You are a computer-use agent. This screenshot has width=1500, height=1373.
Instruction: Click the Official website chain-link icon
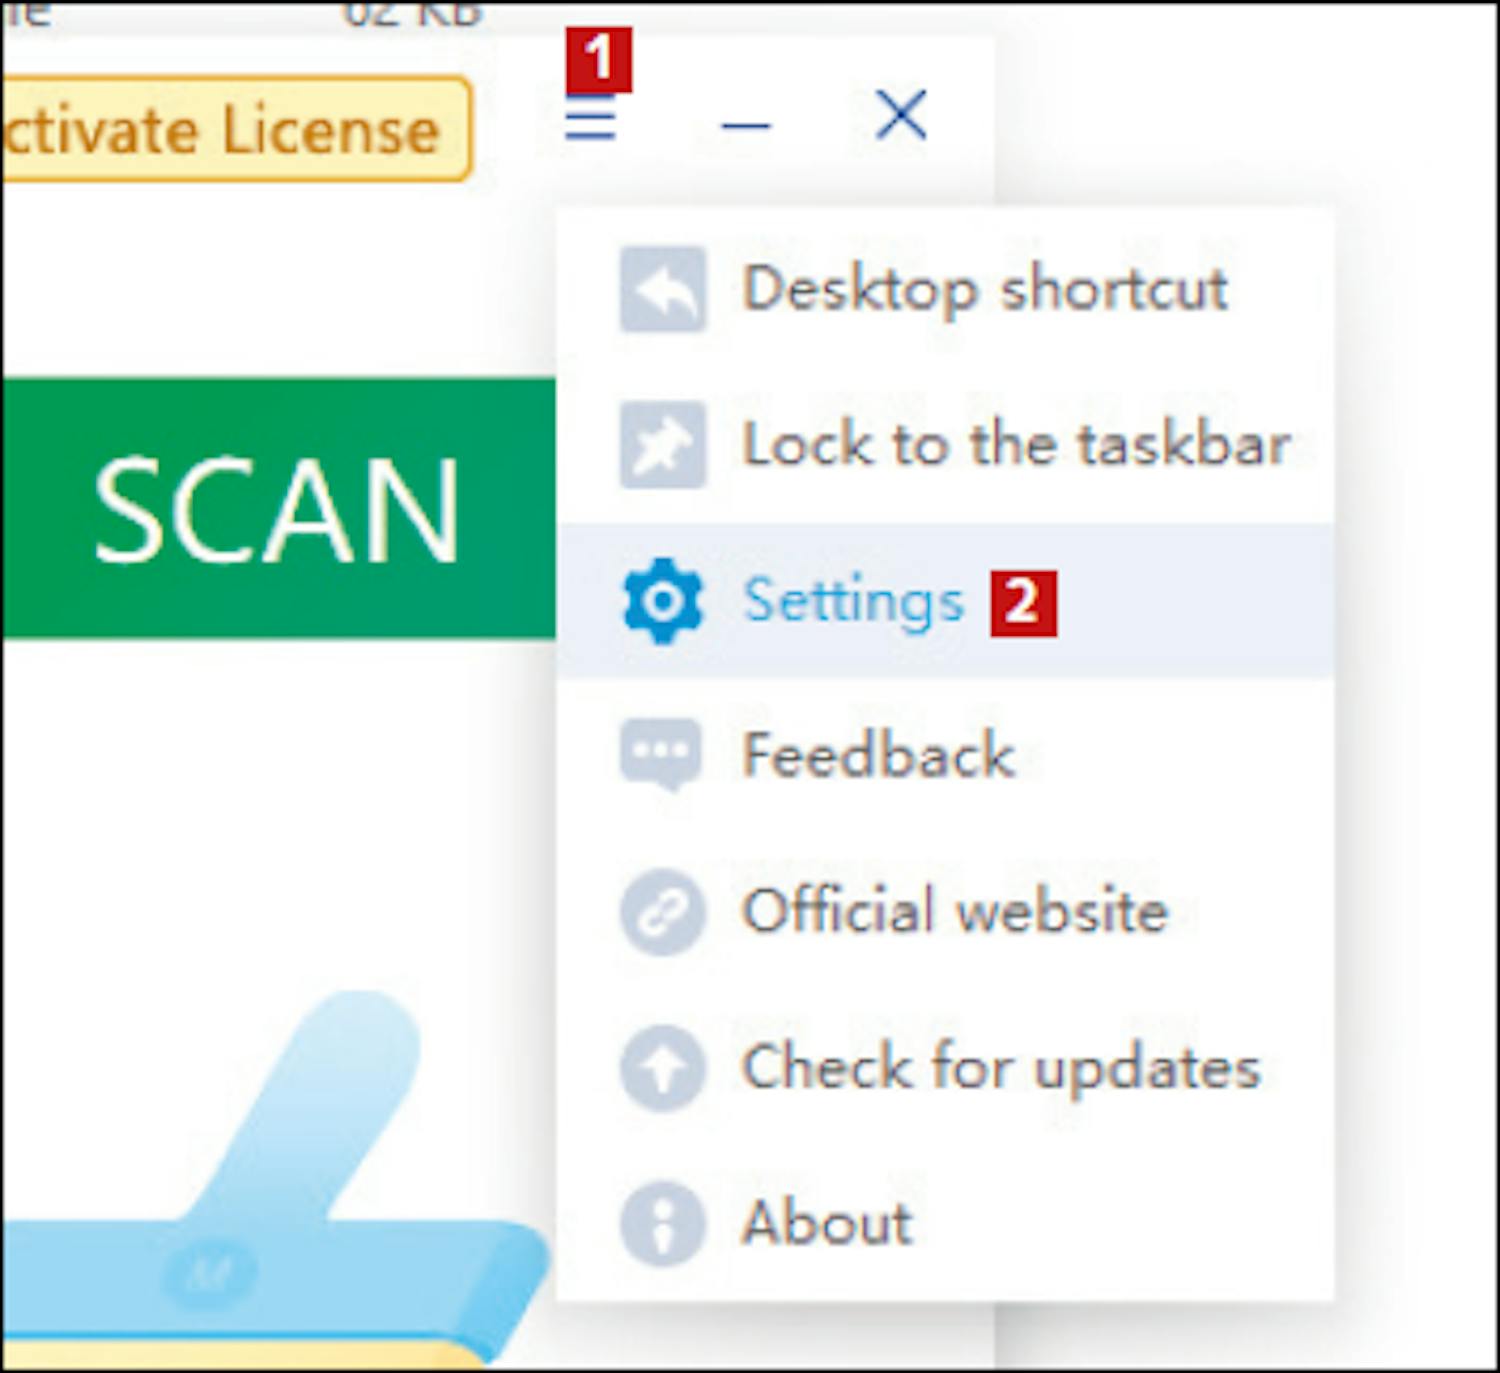[662, 912]
